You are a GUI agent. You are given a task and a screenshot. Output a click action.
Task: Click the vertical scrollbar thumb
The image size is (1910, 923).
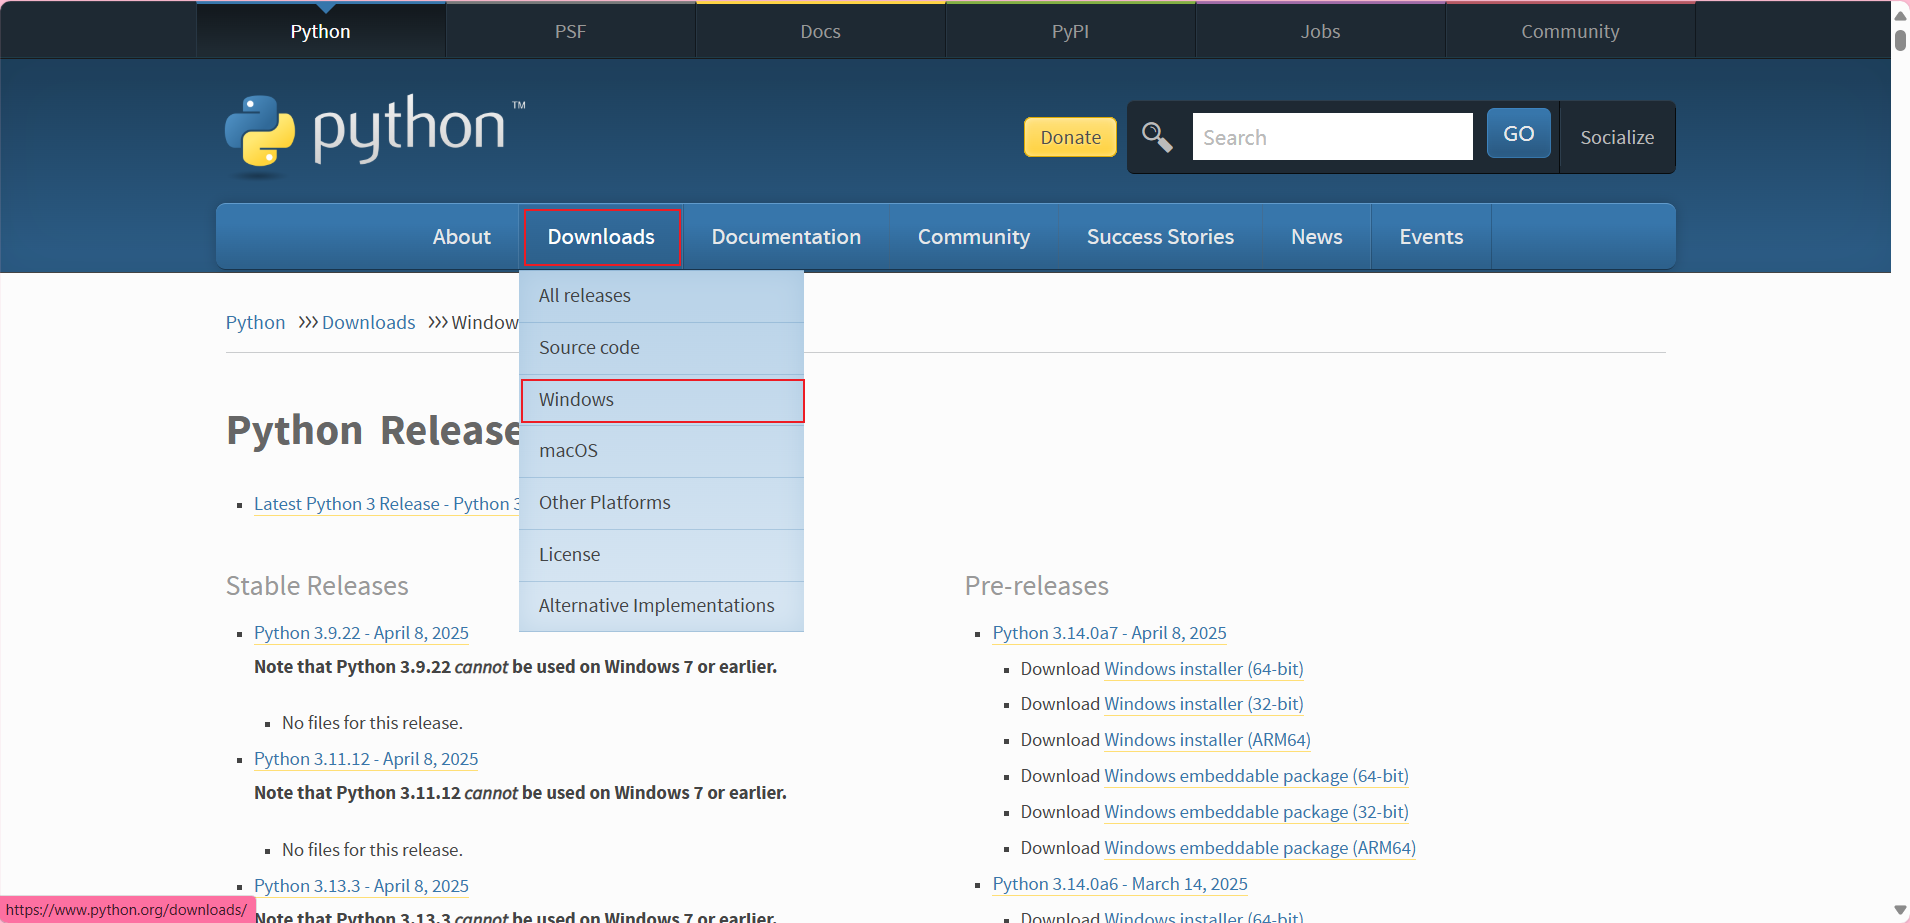pos(1900,40)
